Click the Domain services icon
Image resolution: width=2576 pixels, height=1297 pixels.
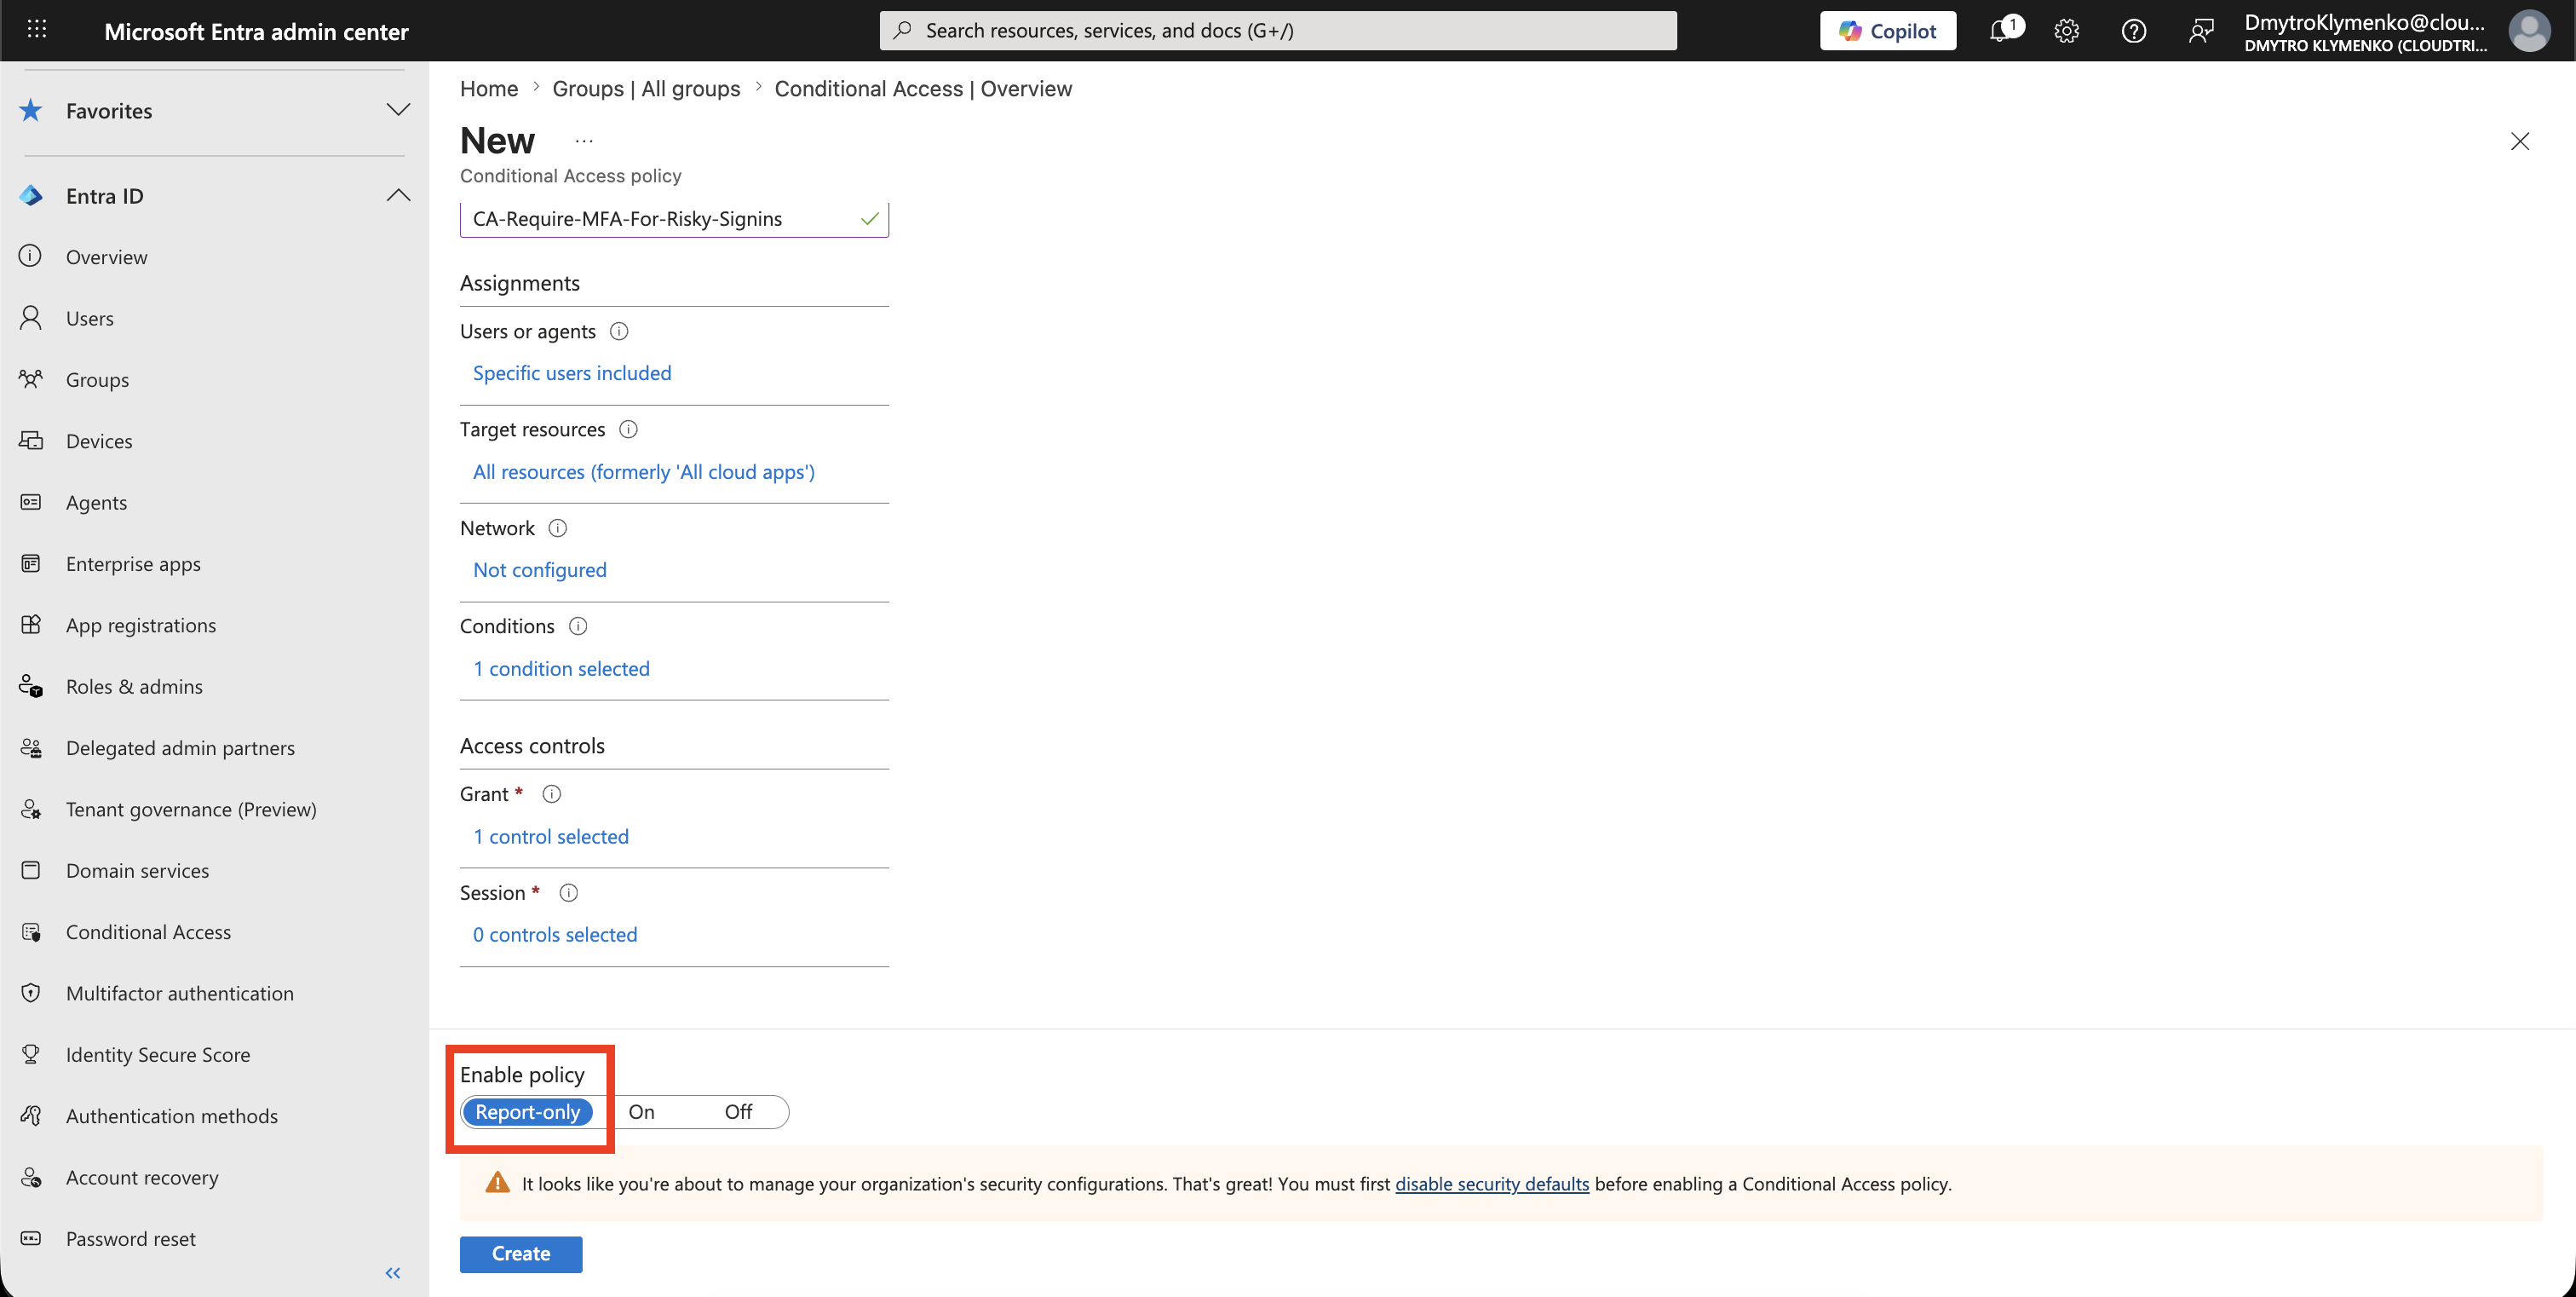(x=31, y=870)
